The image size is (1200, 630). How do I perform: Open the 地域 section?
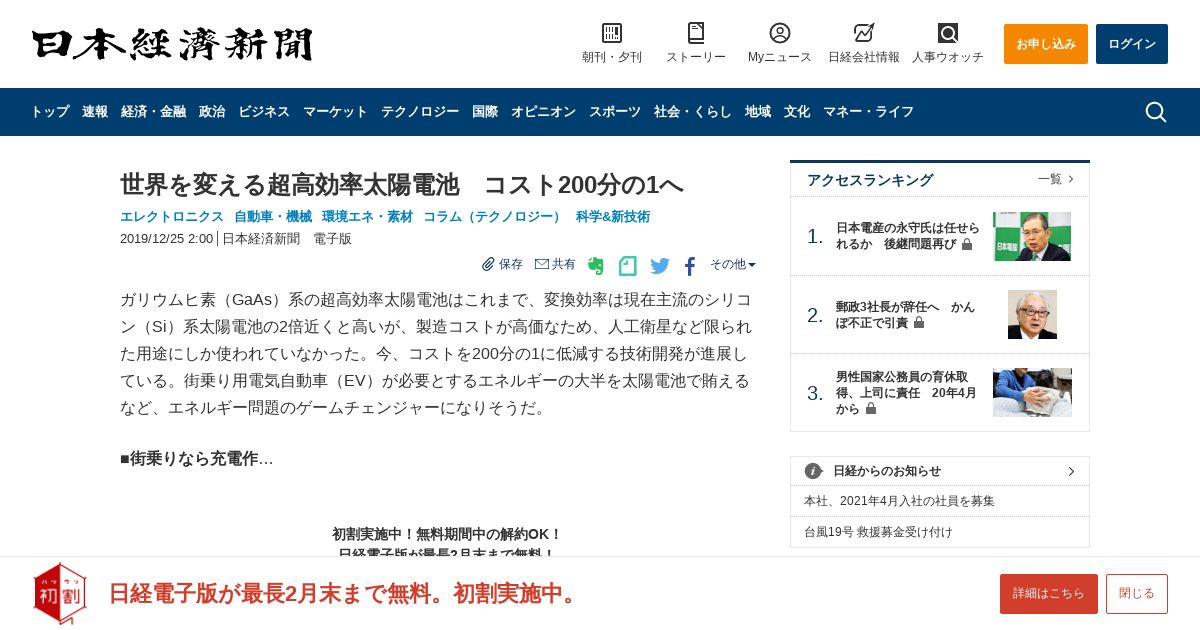tap(758, 112)
